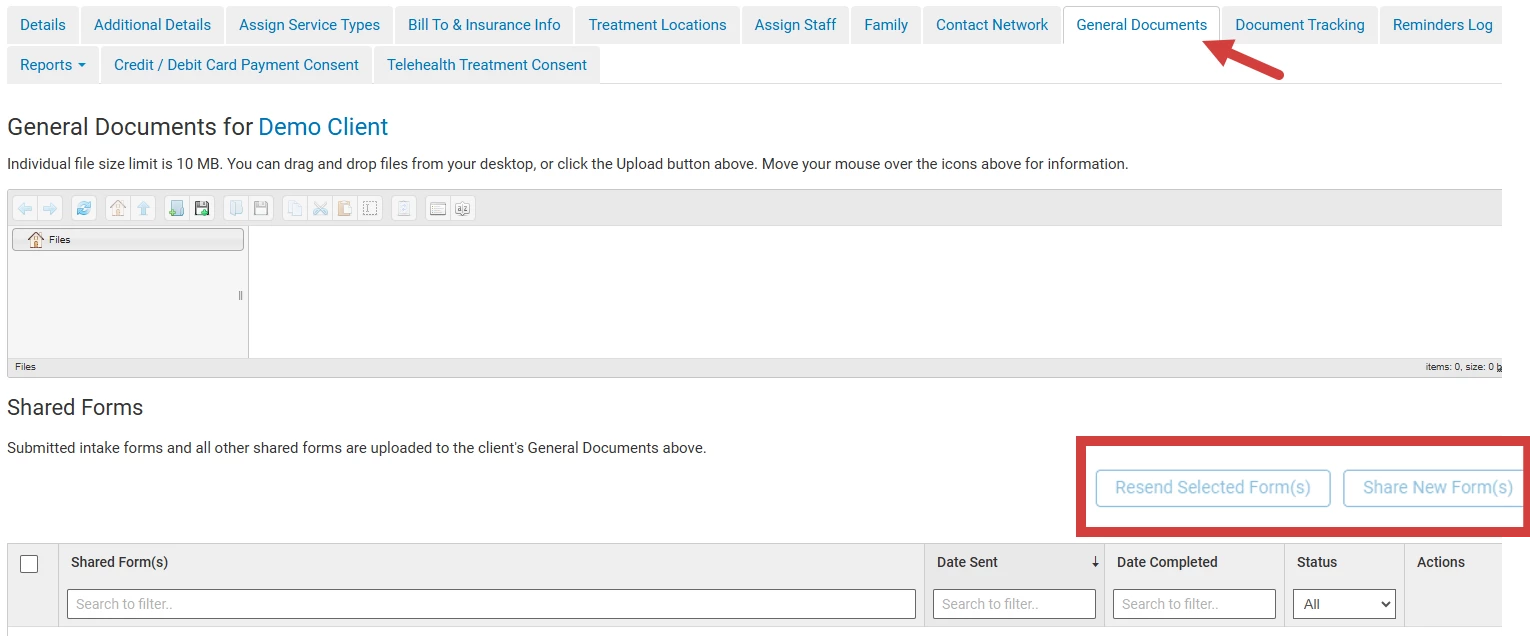Click the toolbar icon between Rename and View
This screenshot has height=636, width=1530.
[404, 208]
